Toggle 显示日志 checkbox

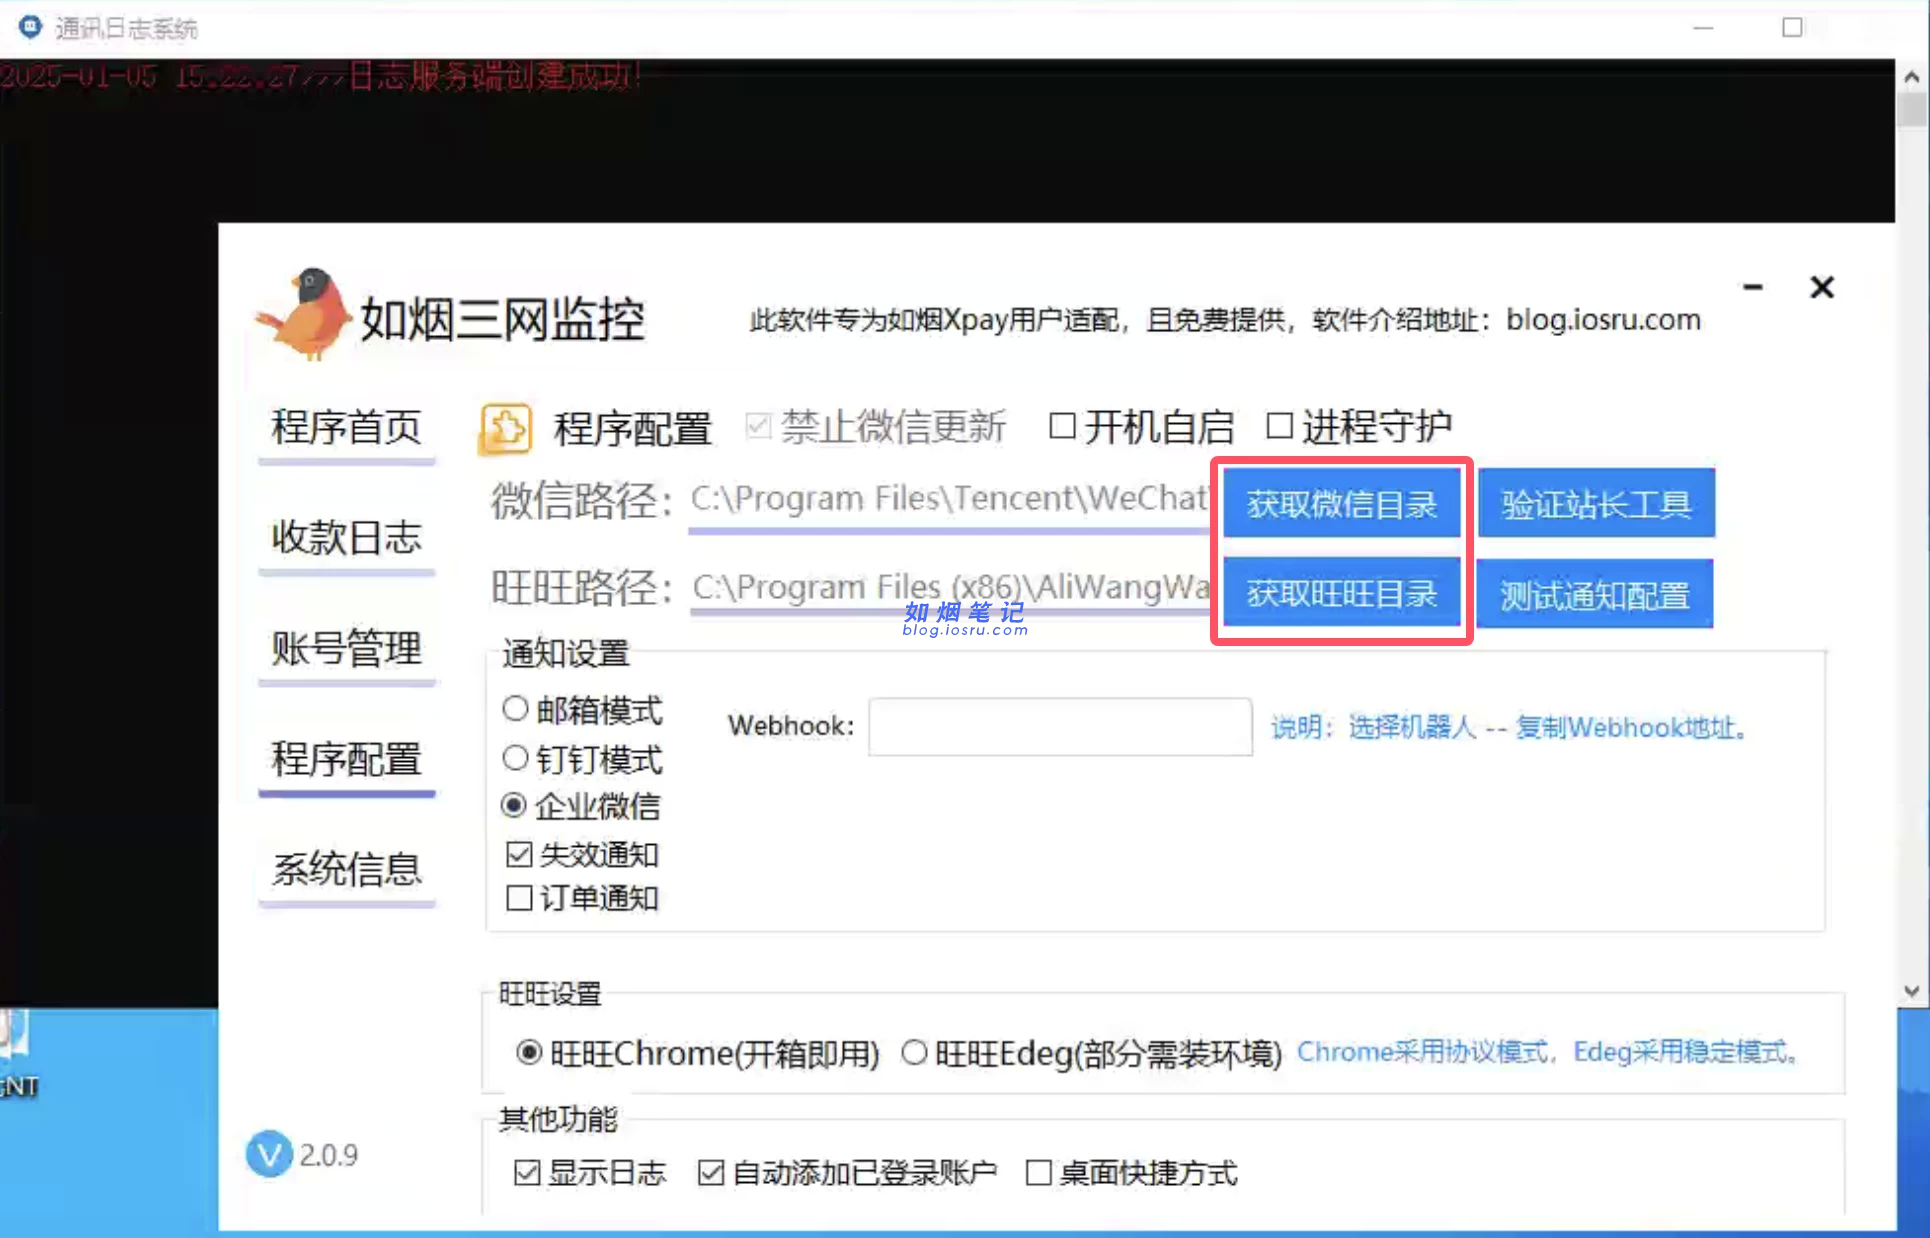pyautogui.click(x=589, y=1172)
